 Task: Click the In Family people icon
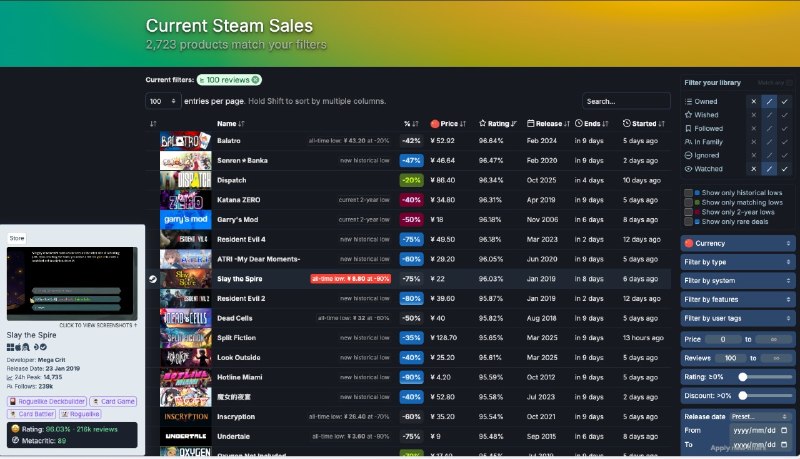tap(688, 142)
